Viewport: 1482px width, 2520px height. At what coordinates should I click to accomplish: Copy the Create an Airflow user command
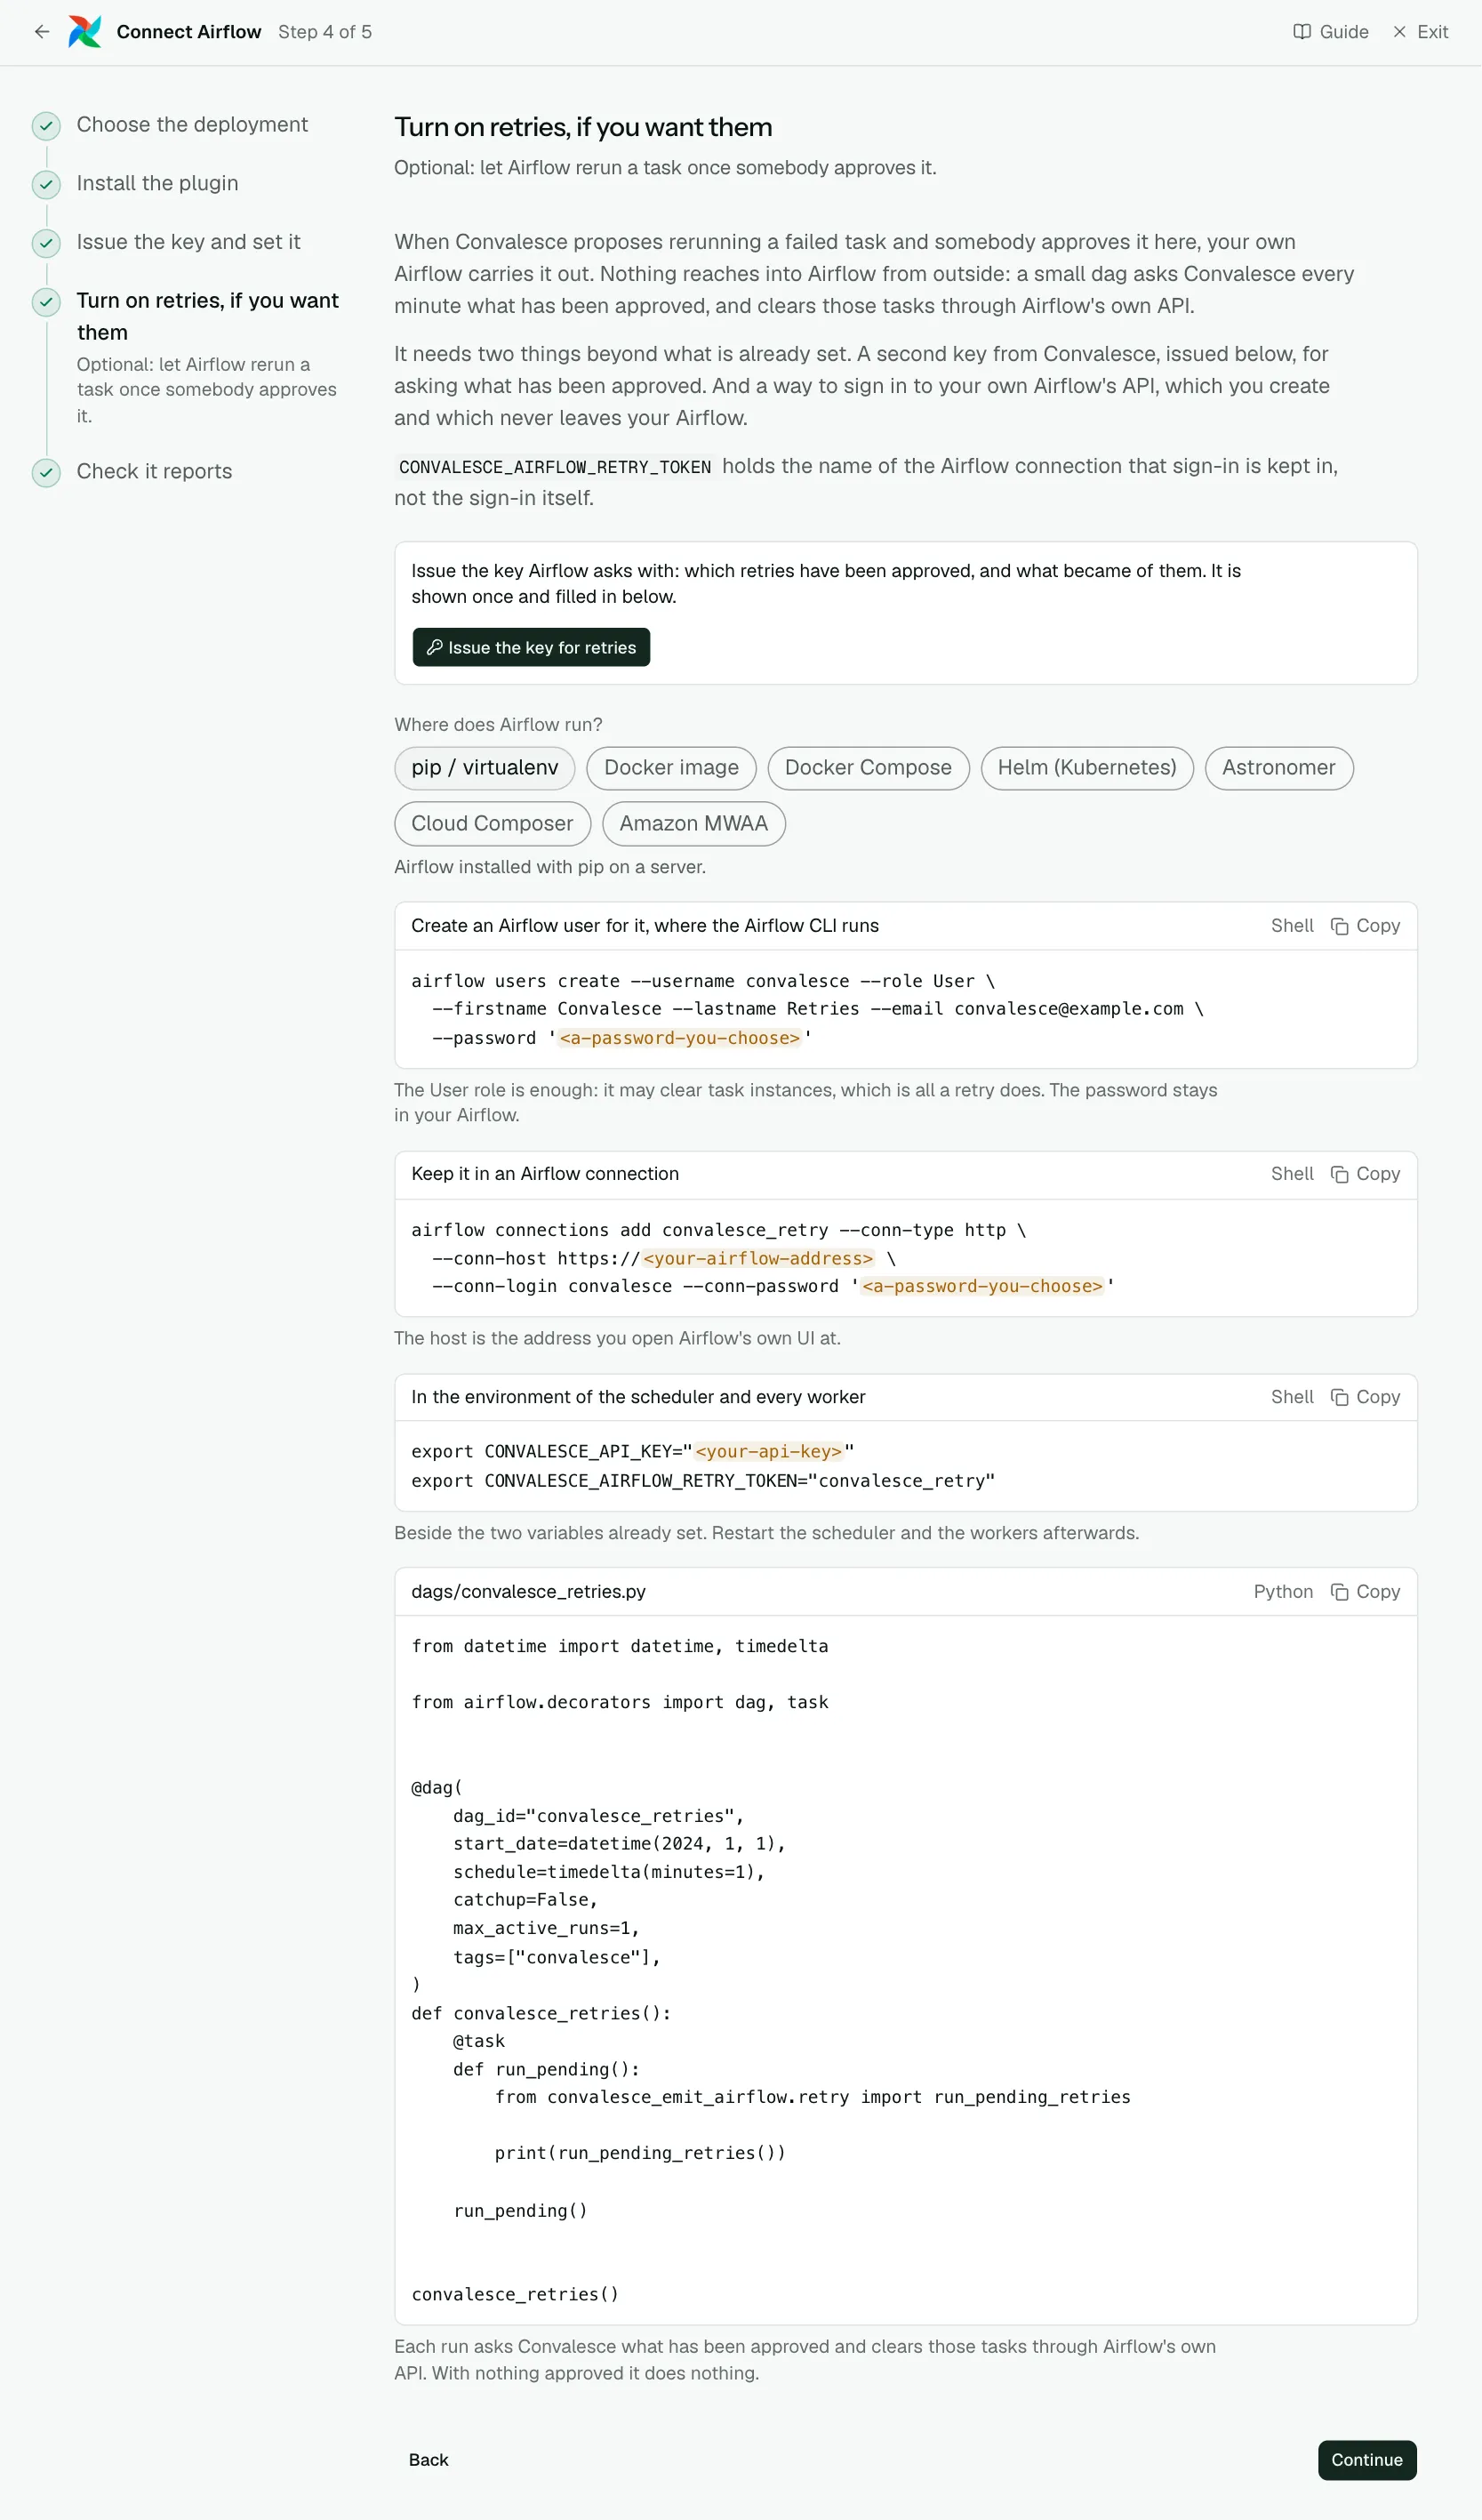tap(1365, 926)
